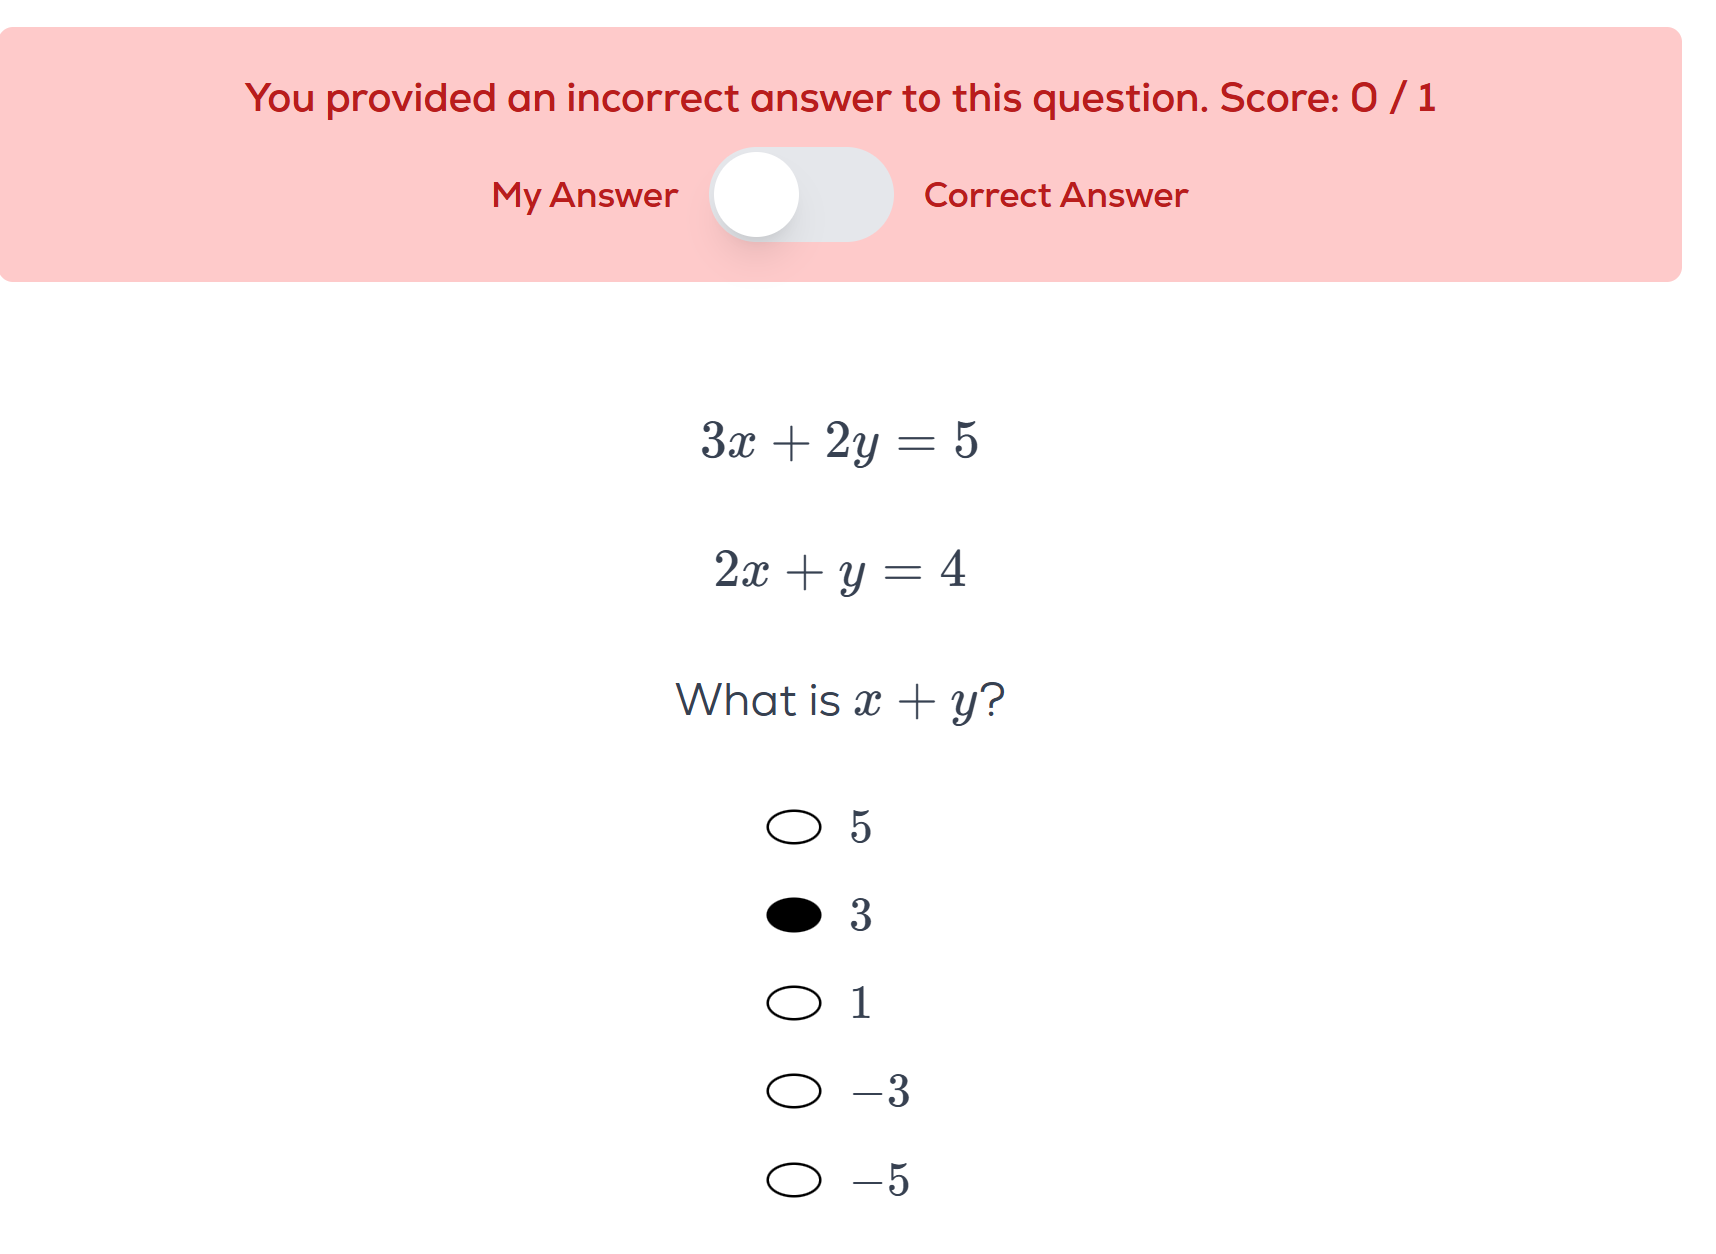This screenshot has width=1716, height=1254.
Task: Click the gray track right of the switch knob
Action: click(x=850, y=195)
